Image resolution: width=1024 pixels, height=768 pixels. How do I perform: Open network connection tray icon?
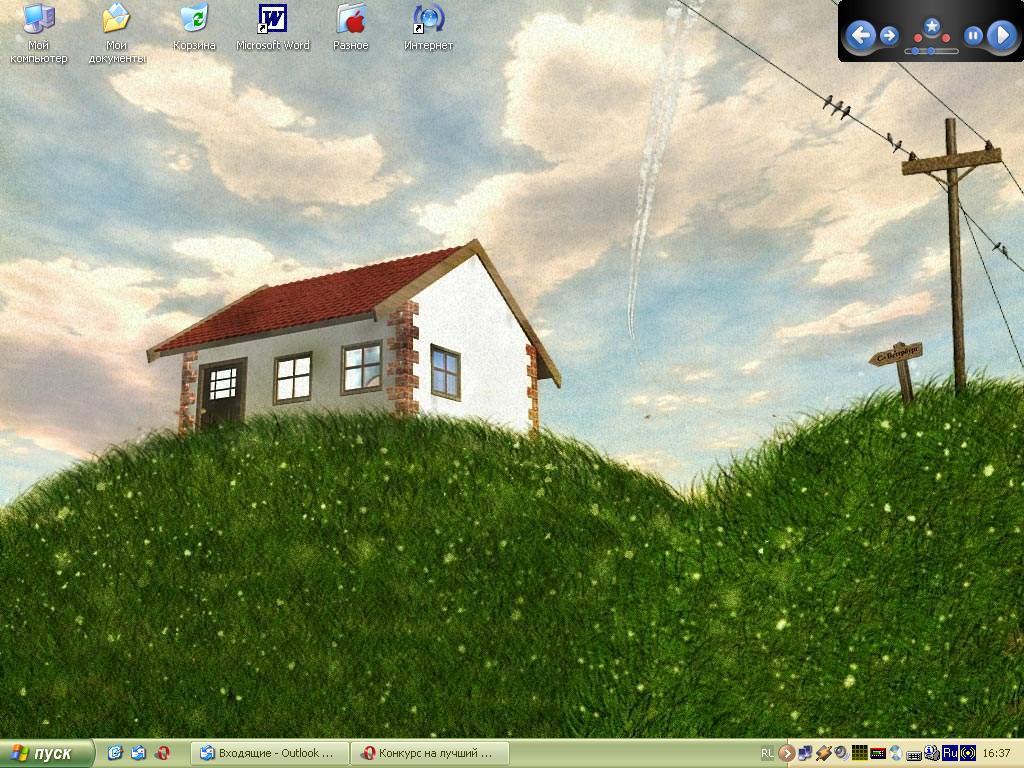click(x=805, y=753)
